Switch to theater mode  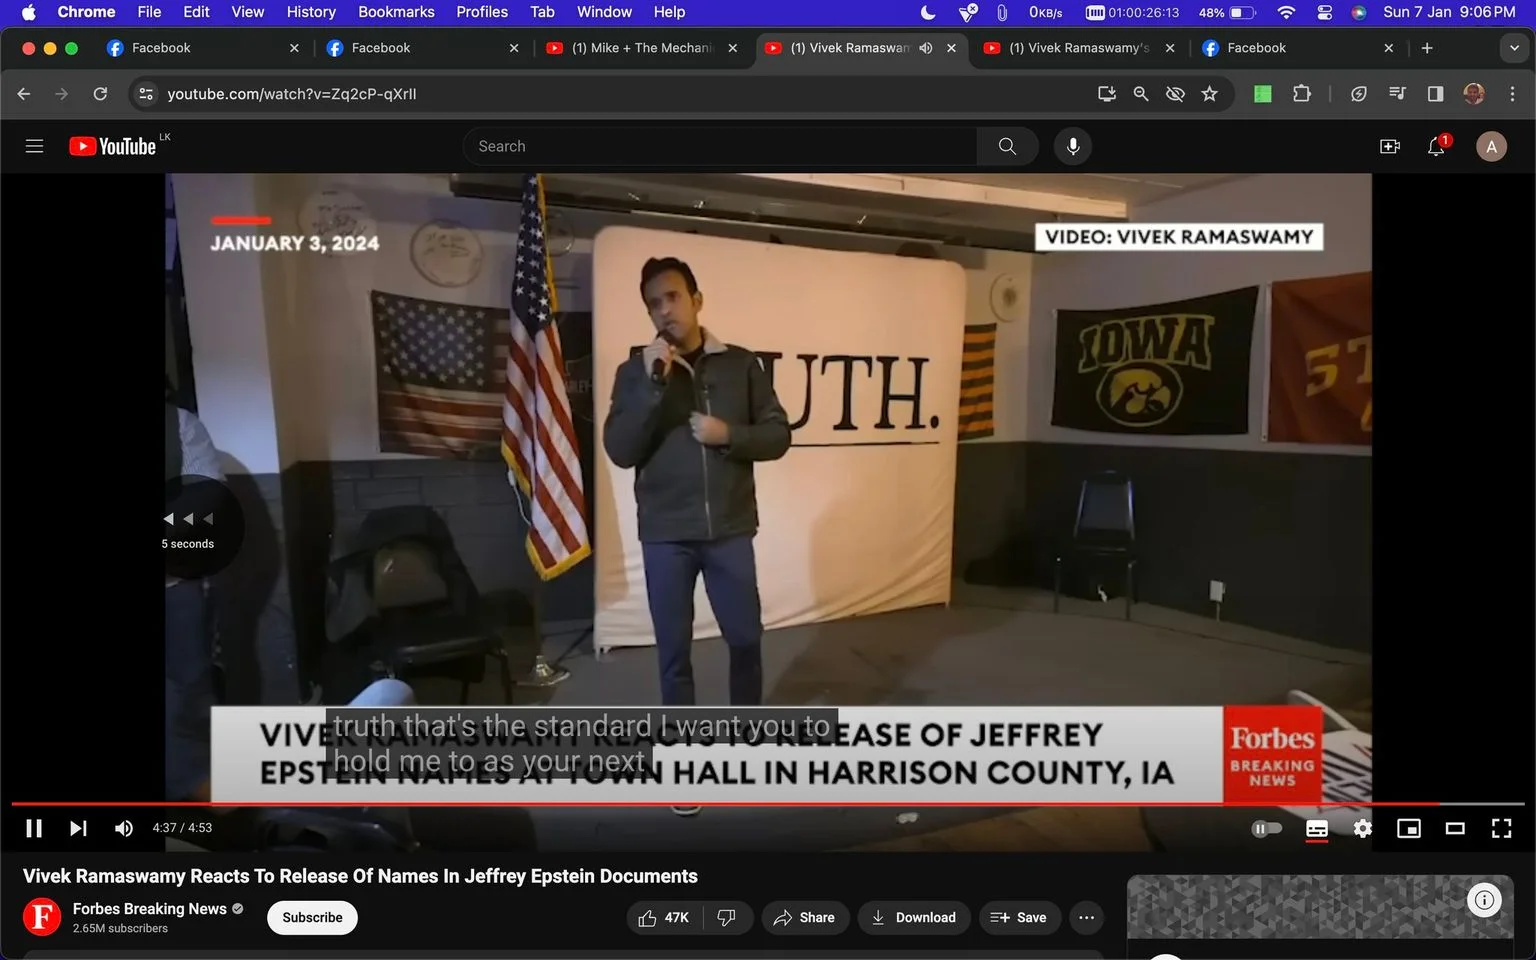(x=1455, y=828)
